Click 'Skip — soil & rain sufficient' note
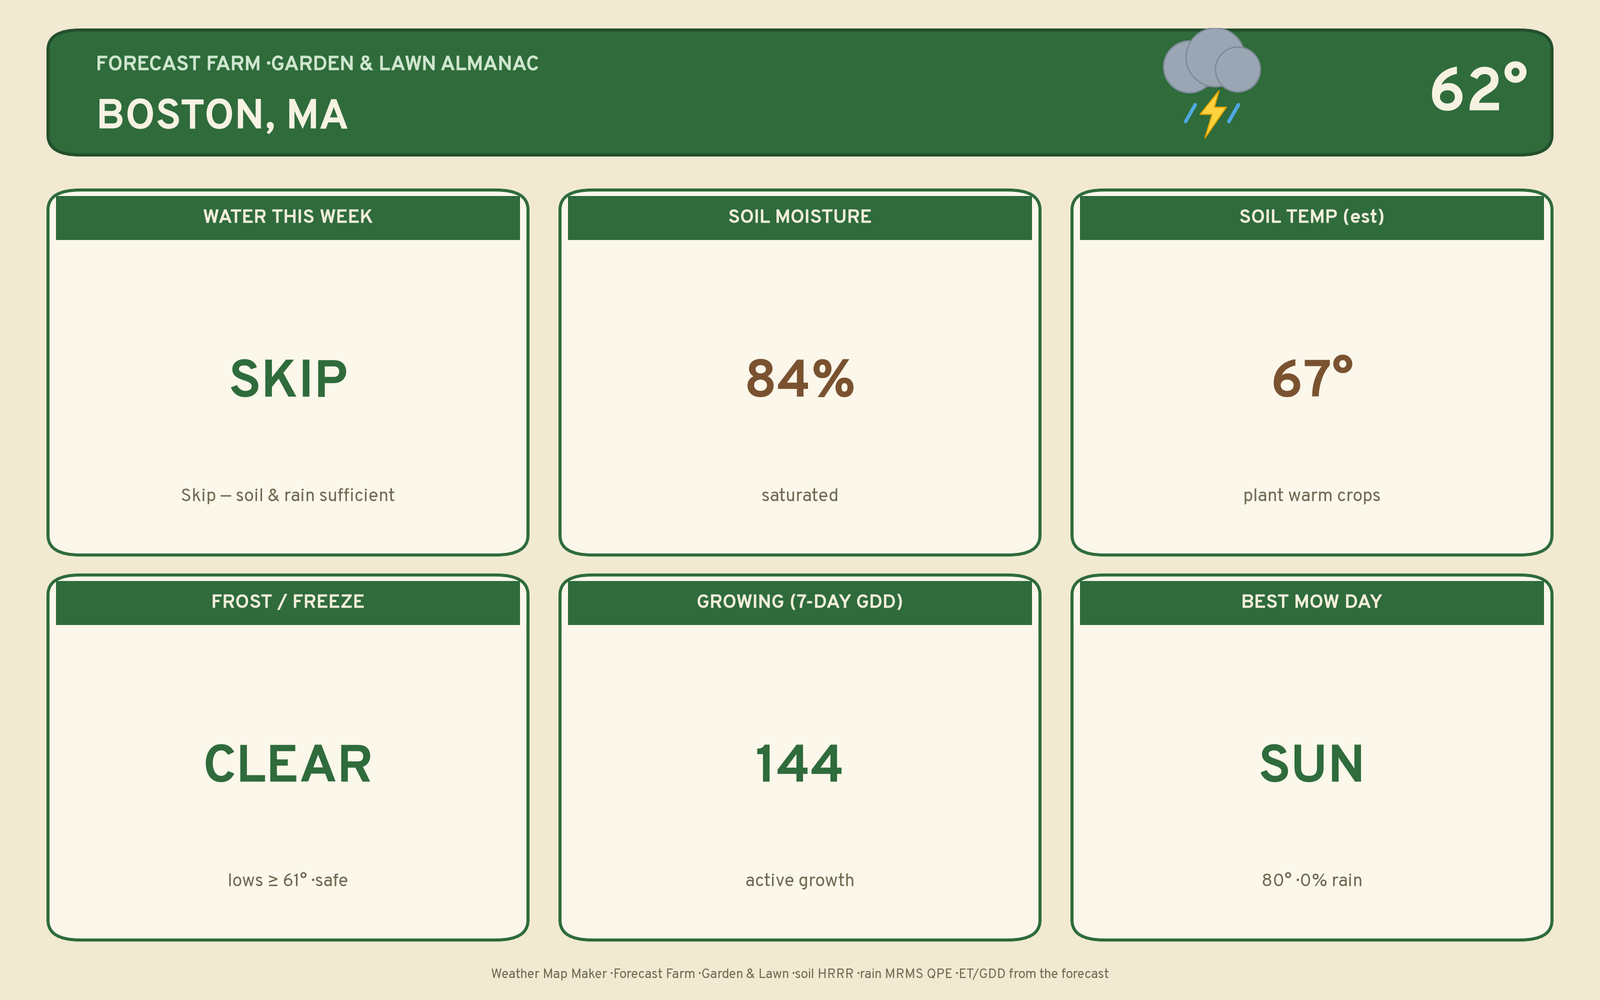1600x1000 pixels. pos(288,495)
